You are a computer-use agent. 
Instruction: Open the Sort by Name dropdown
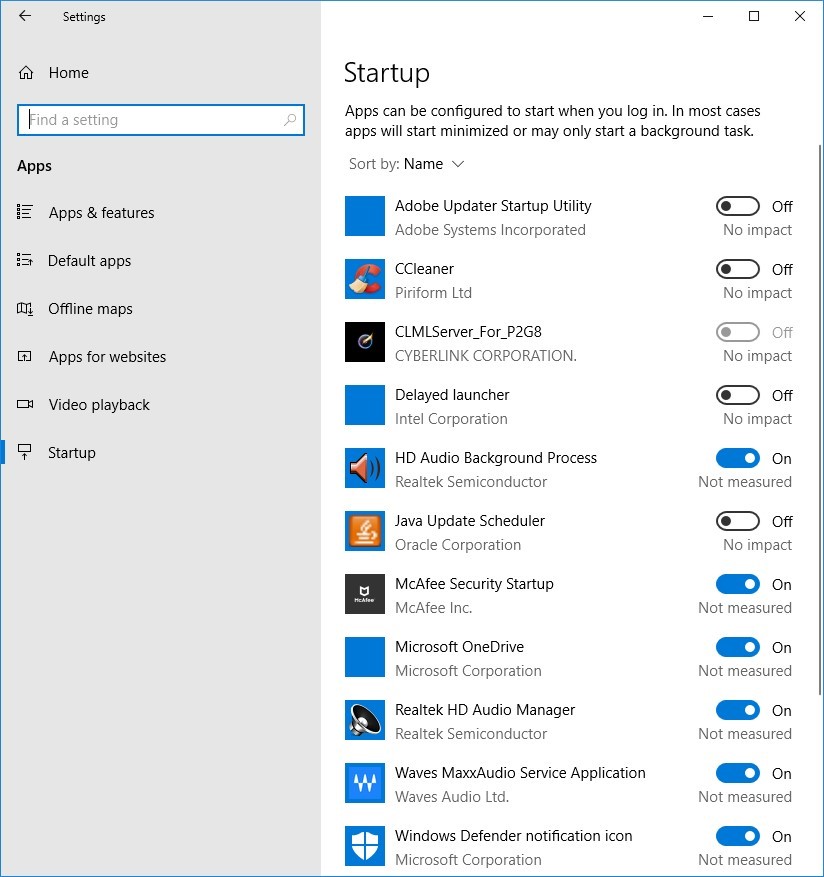coord(407,164)
